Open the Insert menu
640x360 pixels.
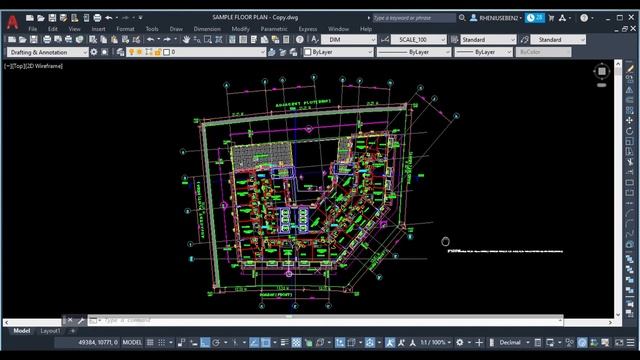click(x=98, y=29)
